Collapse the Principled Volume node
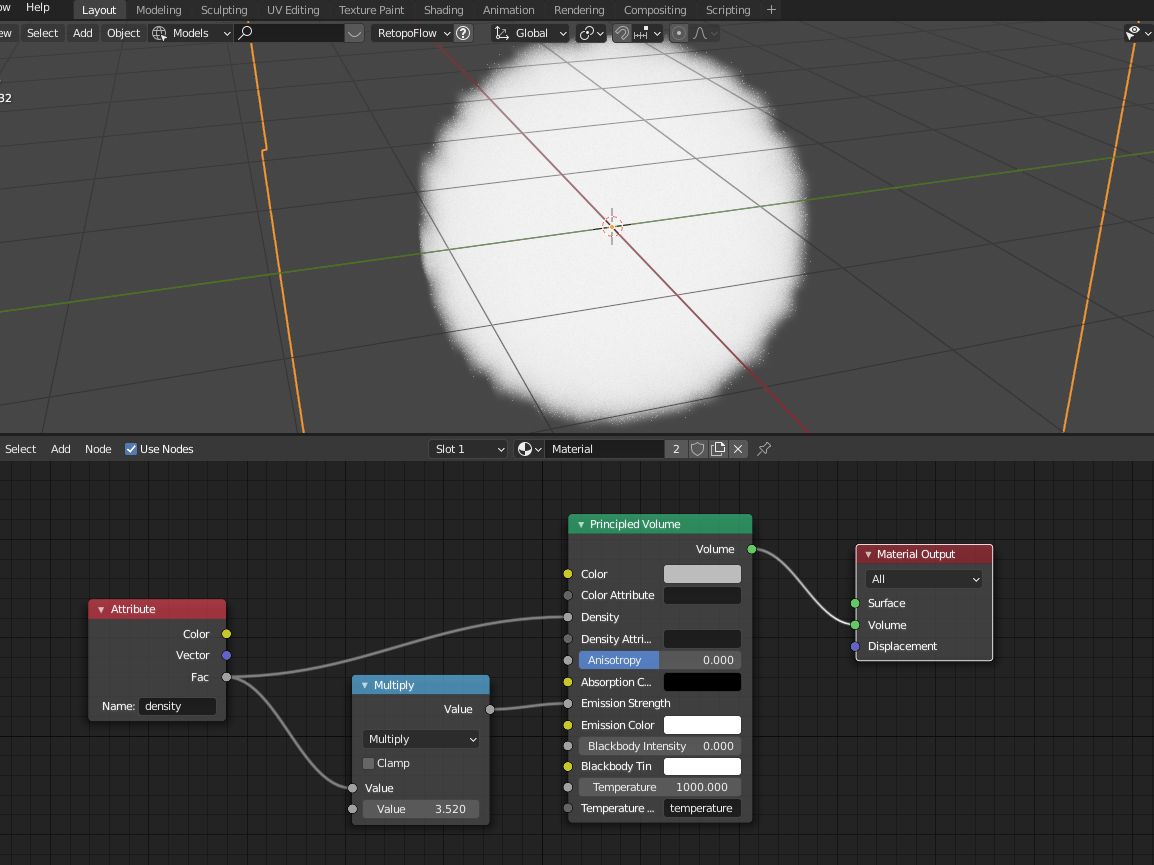 [x=581, y=525]
